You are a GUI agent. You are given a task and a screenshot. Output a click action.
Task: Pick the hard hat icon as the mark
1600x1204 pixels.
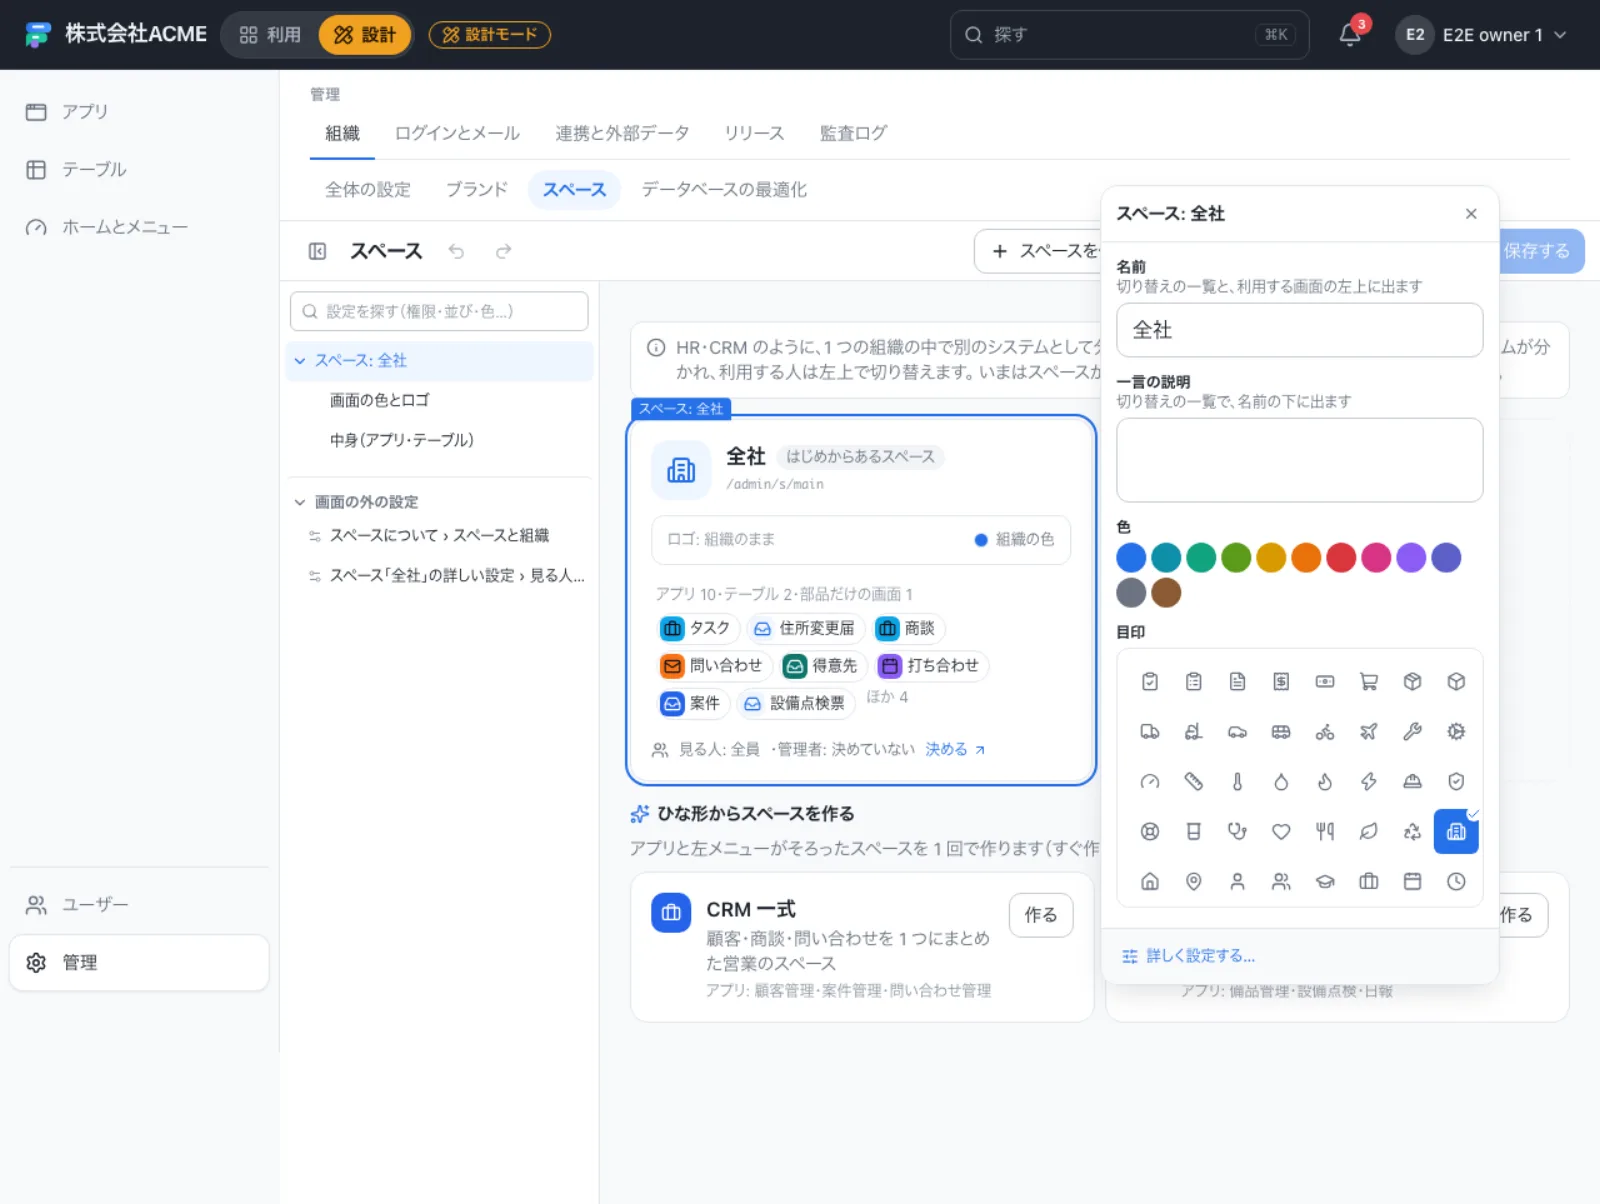tap(1412, 782)
